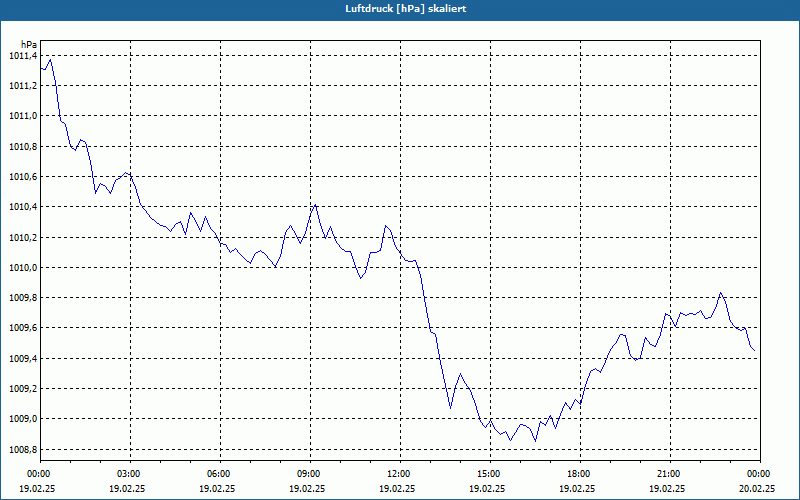This screenshot has height=500, width=800.
Task: Click the y-axis value 1009,4
Action: [x=23, y=358]
